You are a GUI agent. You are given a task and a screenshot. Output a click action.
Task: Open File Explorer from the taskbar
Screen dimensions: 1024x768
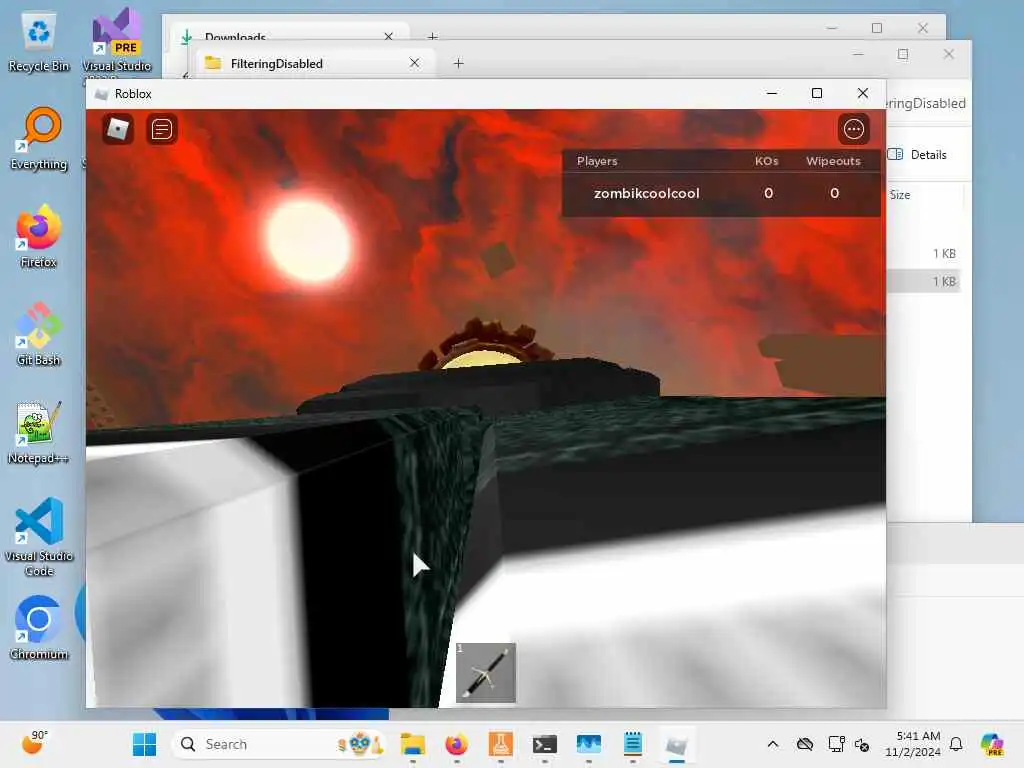(413, 744)
